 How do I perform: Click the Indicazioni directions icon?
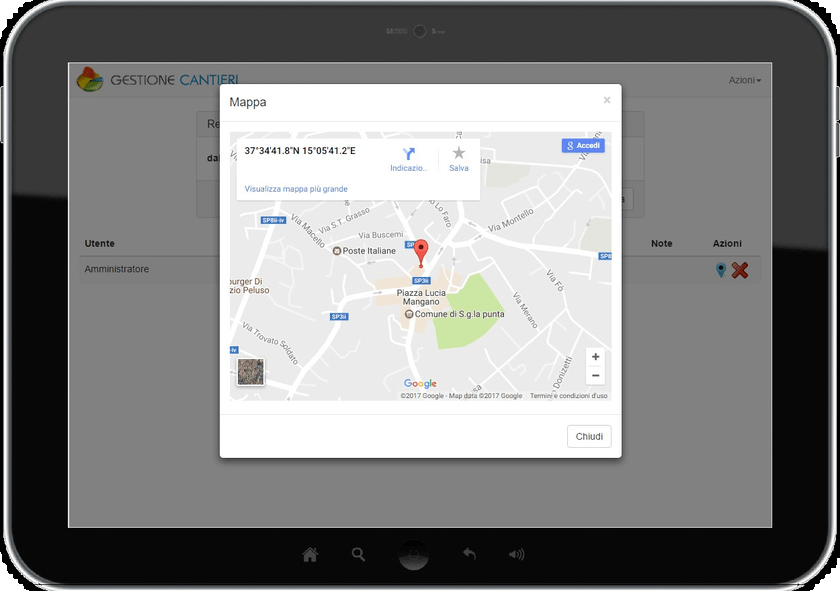[408, 154]
